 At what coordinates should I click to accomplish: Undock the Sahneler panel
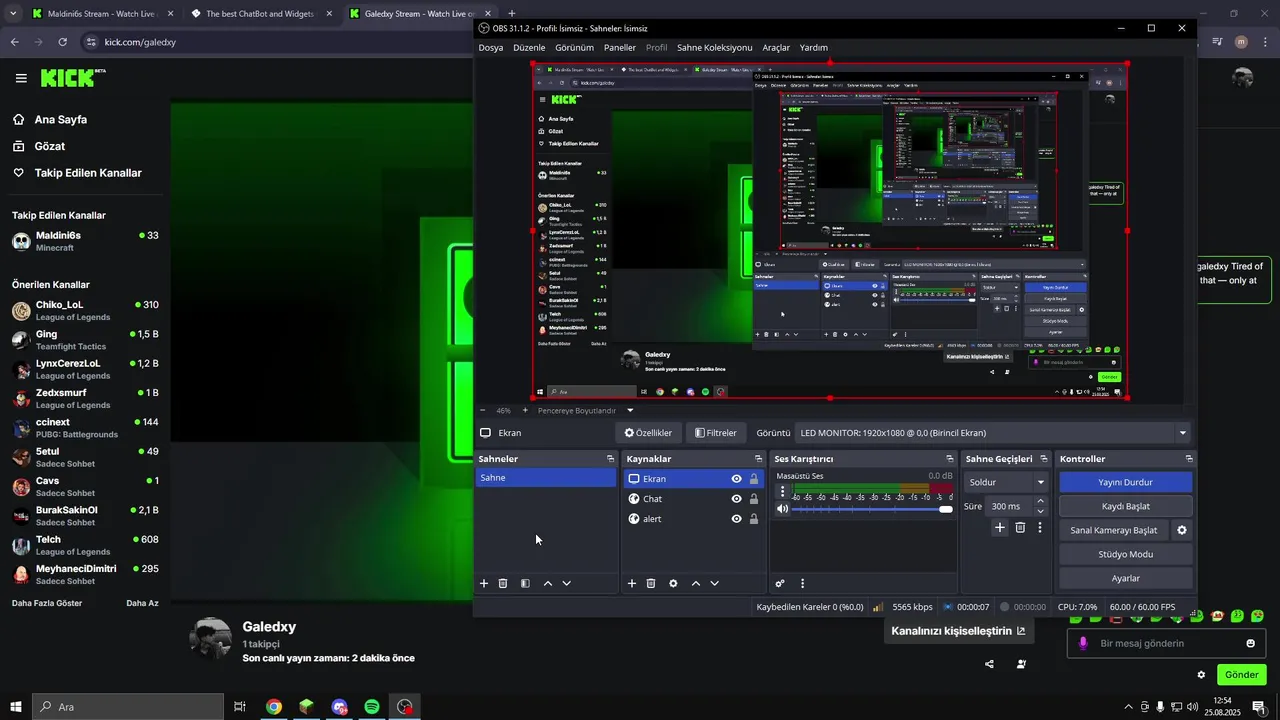click(x=610, y=459)
